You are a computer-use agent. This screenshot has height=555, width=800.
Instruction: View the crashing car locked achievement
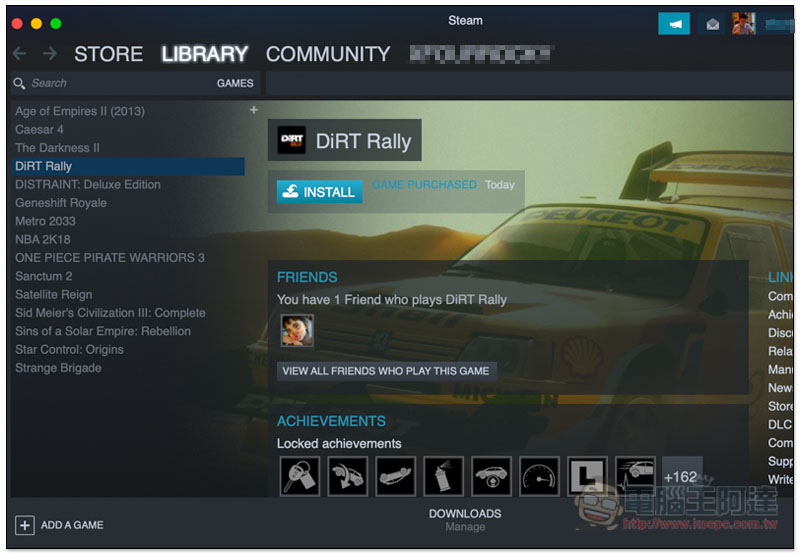(x=348, y=476)
